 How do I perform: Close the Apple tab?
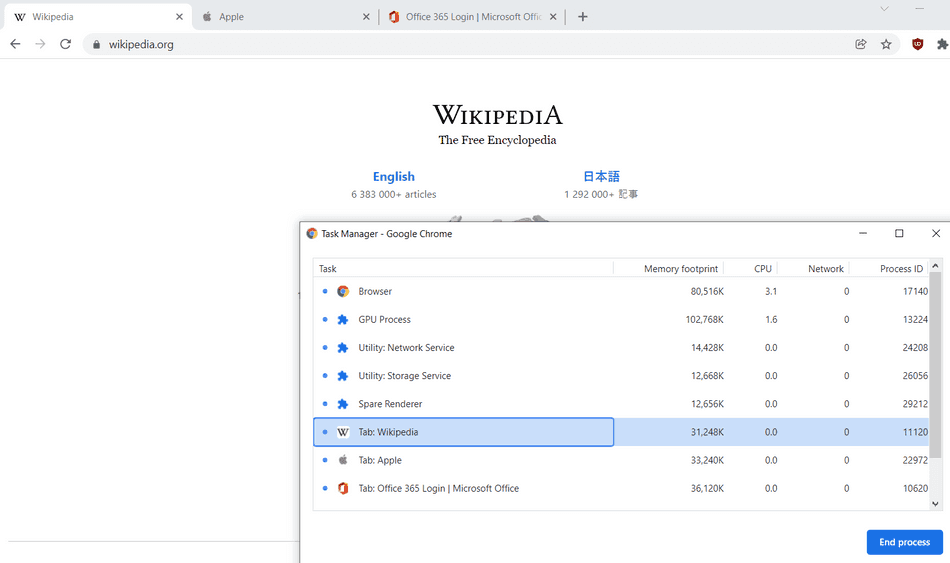(366, 17)
